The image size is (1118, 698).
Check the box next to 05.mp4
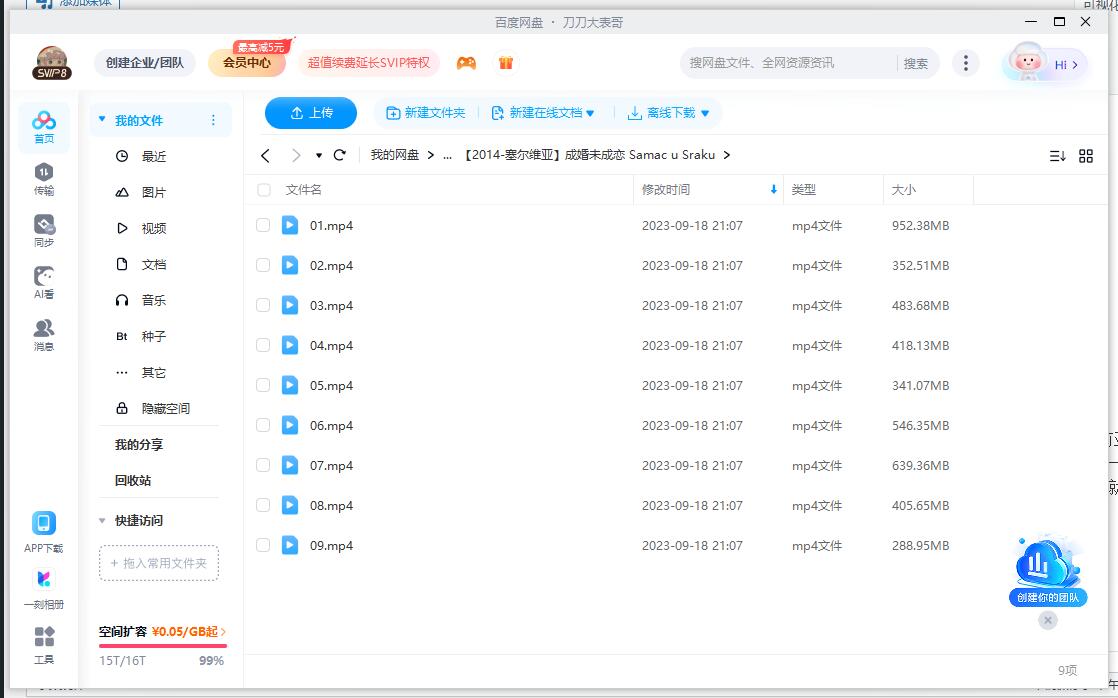(263, 385)
